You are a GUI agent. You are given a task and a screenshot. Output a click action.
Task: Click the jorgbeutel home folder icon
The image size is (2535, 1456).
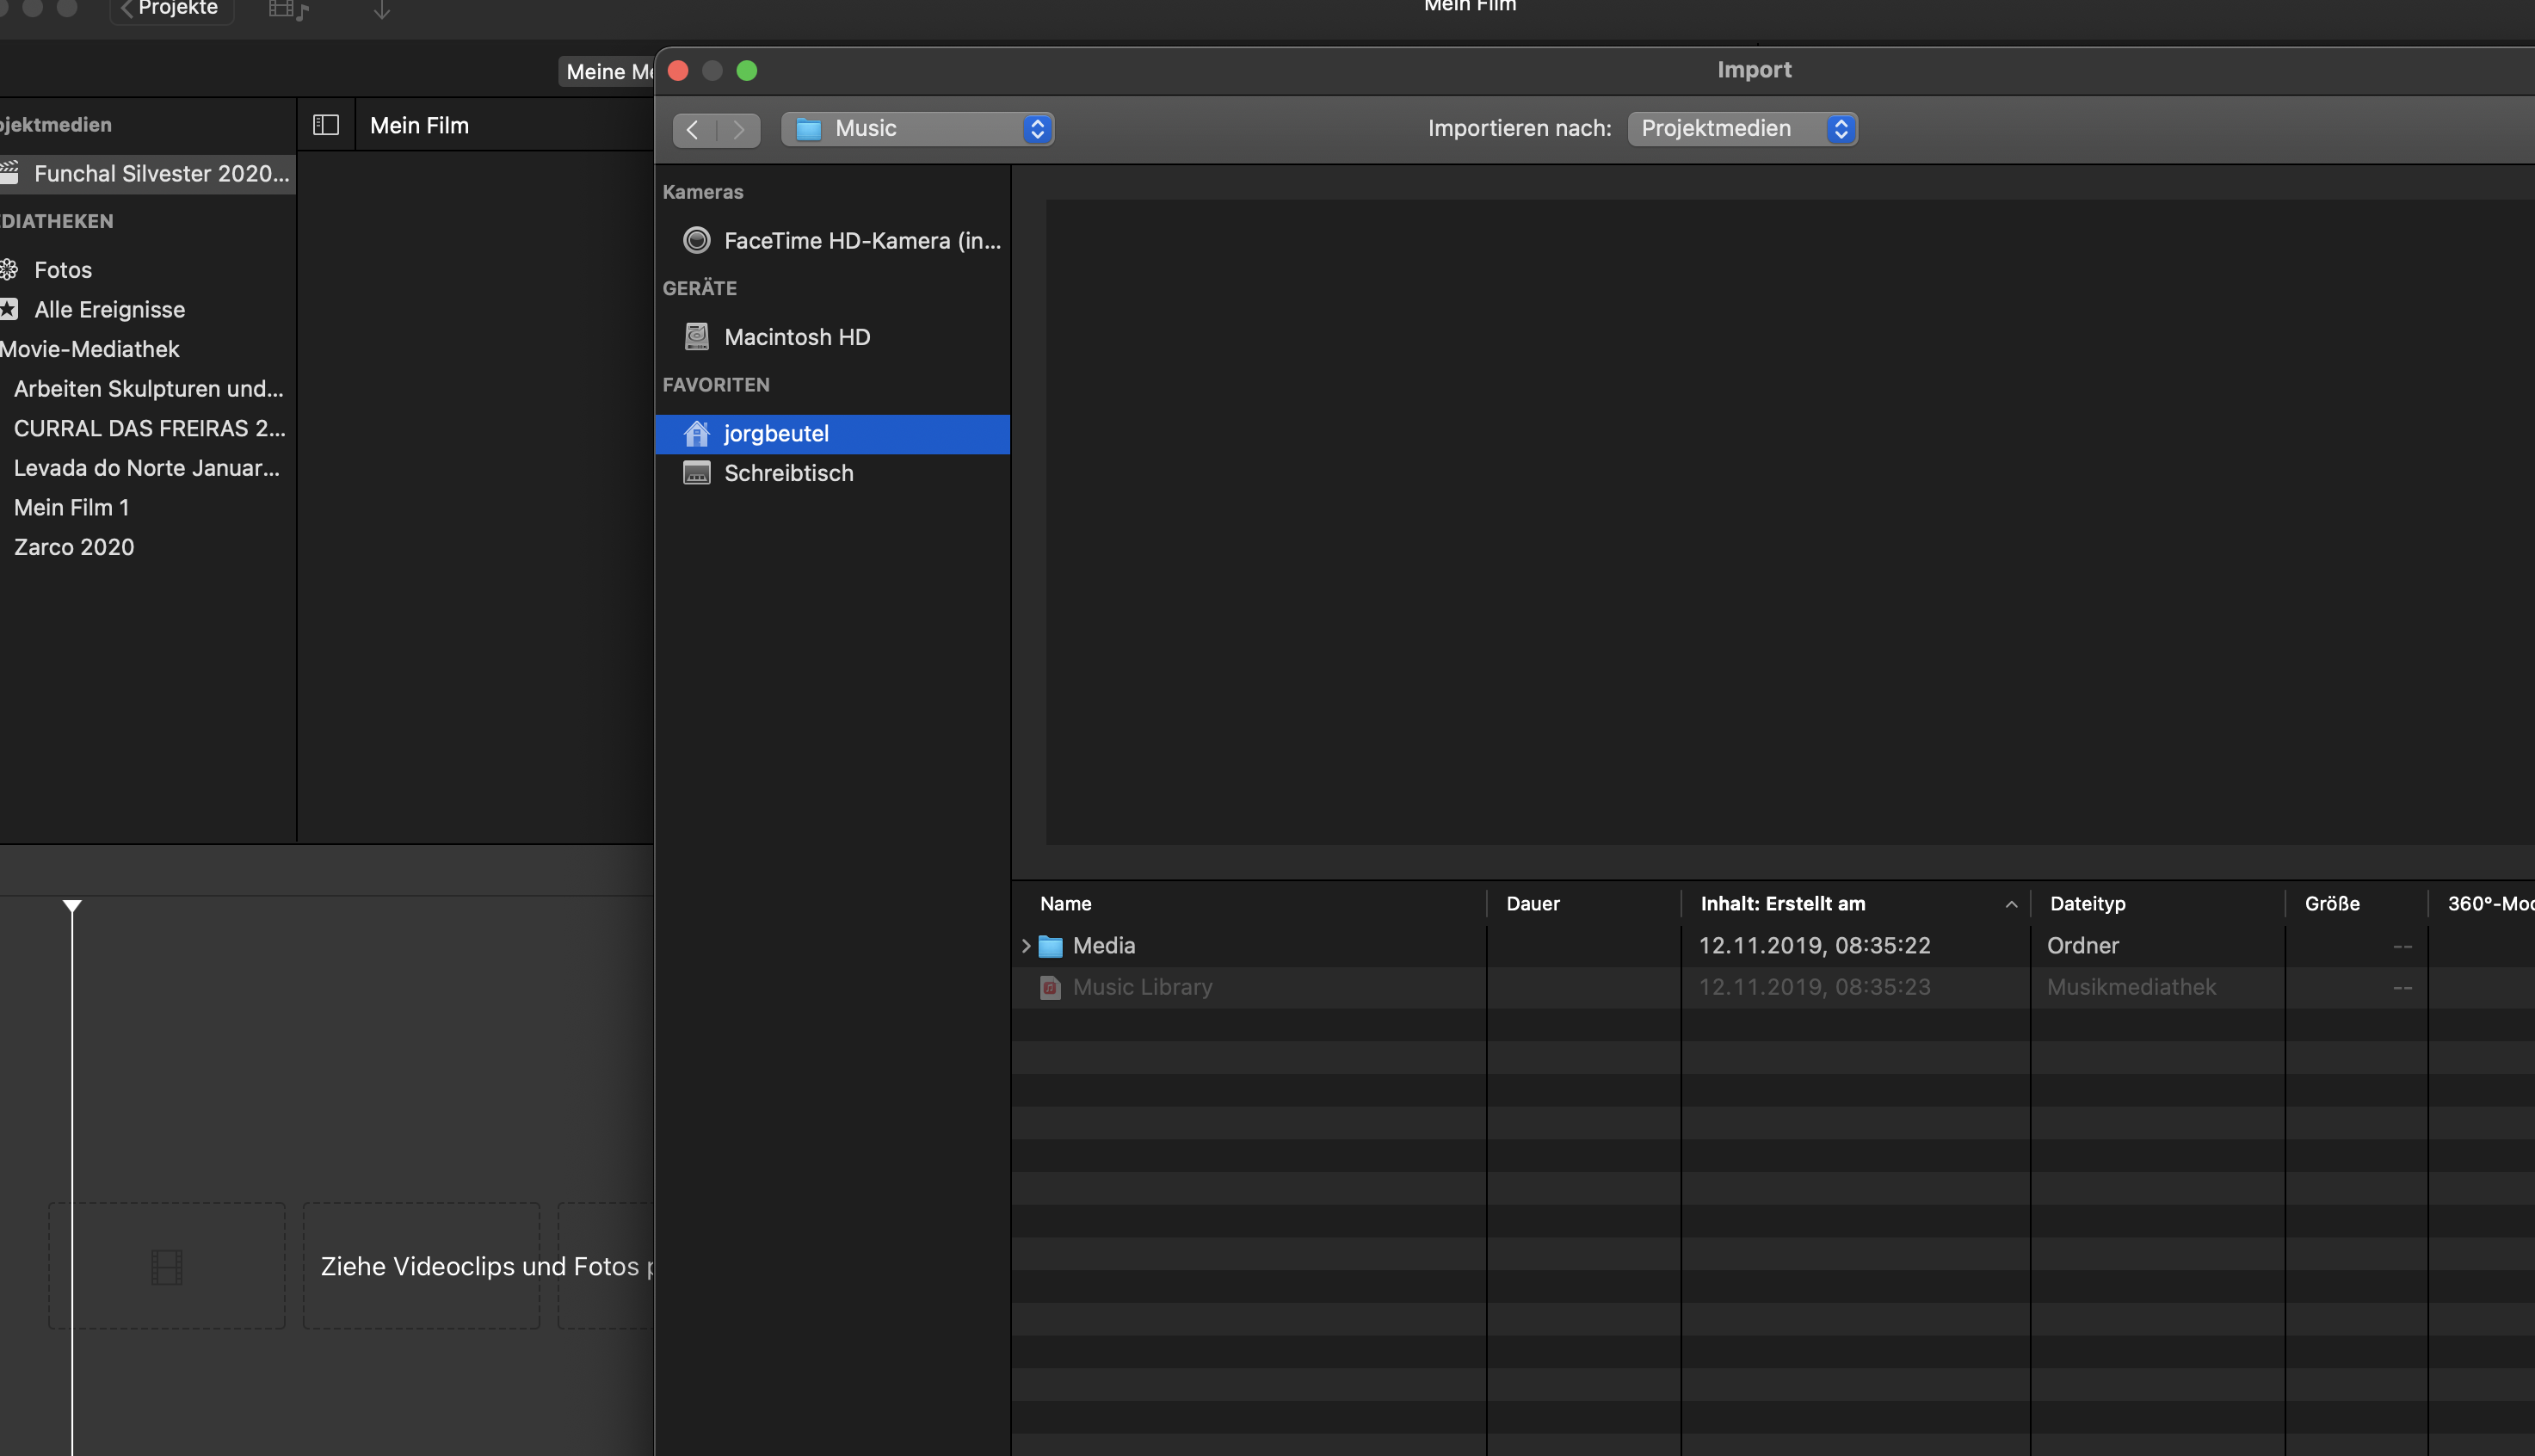click(696, 433)
